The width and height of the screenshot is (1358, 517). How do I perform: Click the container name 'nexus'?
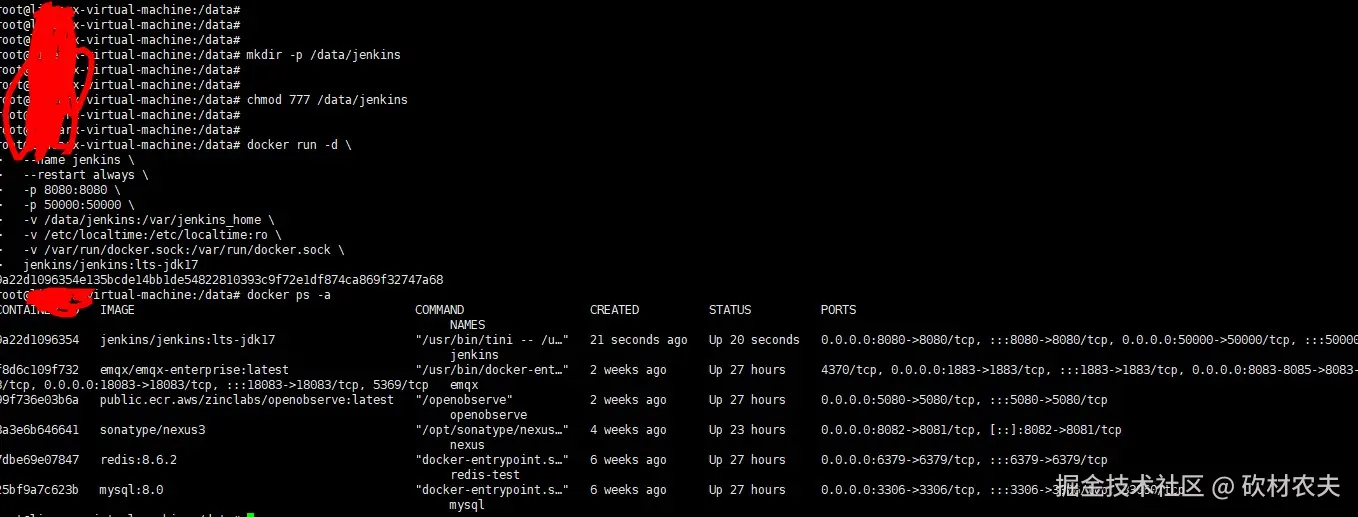(x=467, y=445)
